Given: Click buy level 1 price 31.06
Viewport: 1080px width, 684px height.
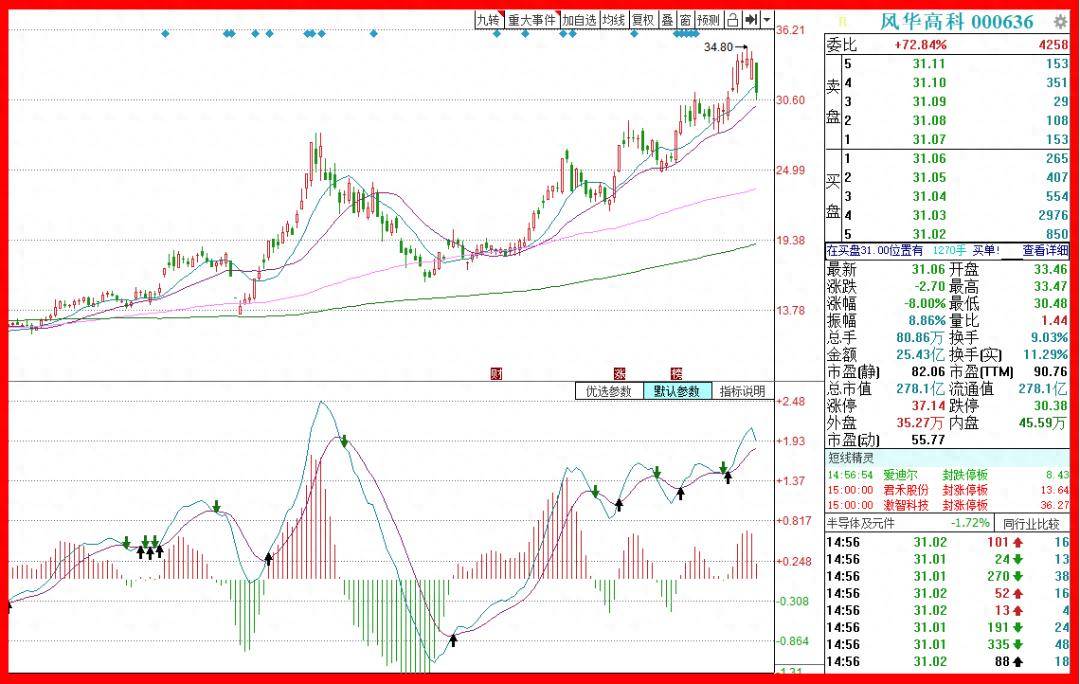Looking at the screenshot, I should [x=928, y=158].
